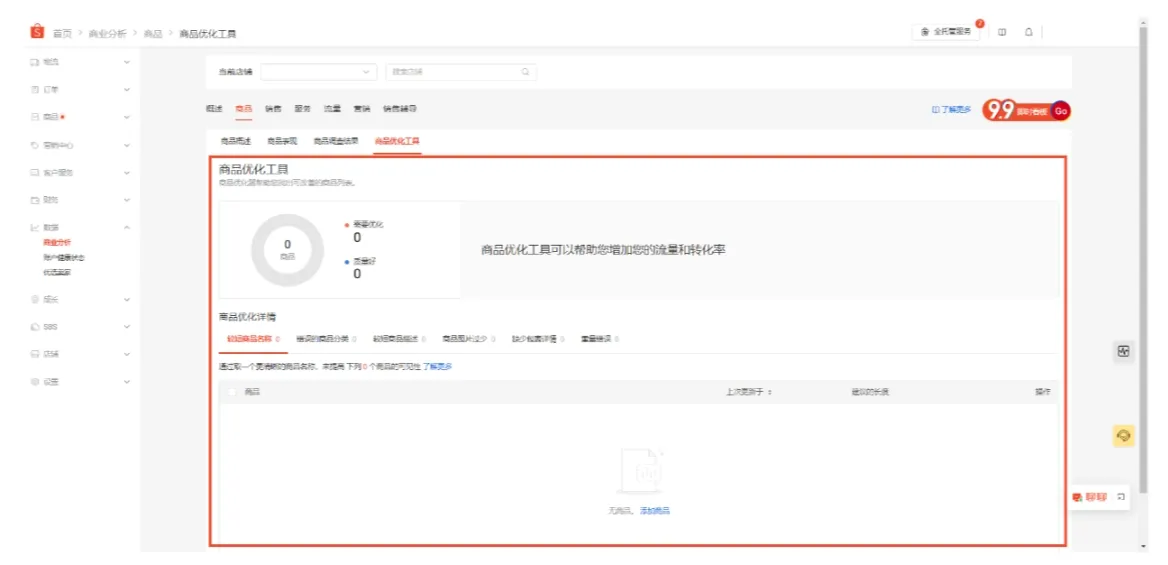Open the 聊聊 chat button
The width and height of the screenshot is (1168, 565).
[1090, 497]
